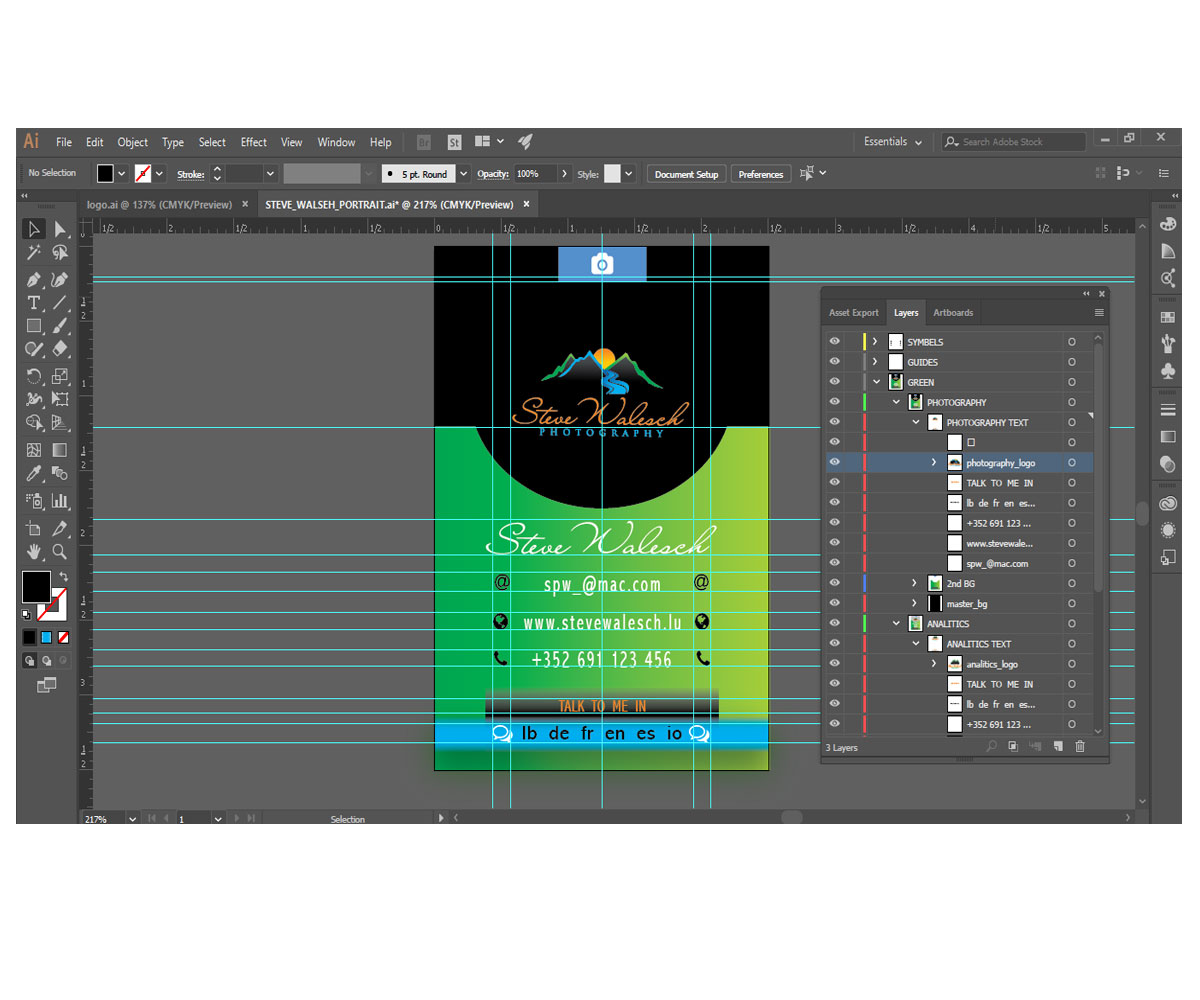The image size is (1200, 1000).
Task: Select the Type tool
Action: [33, 302]
